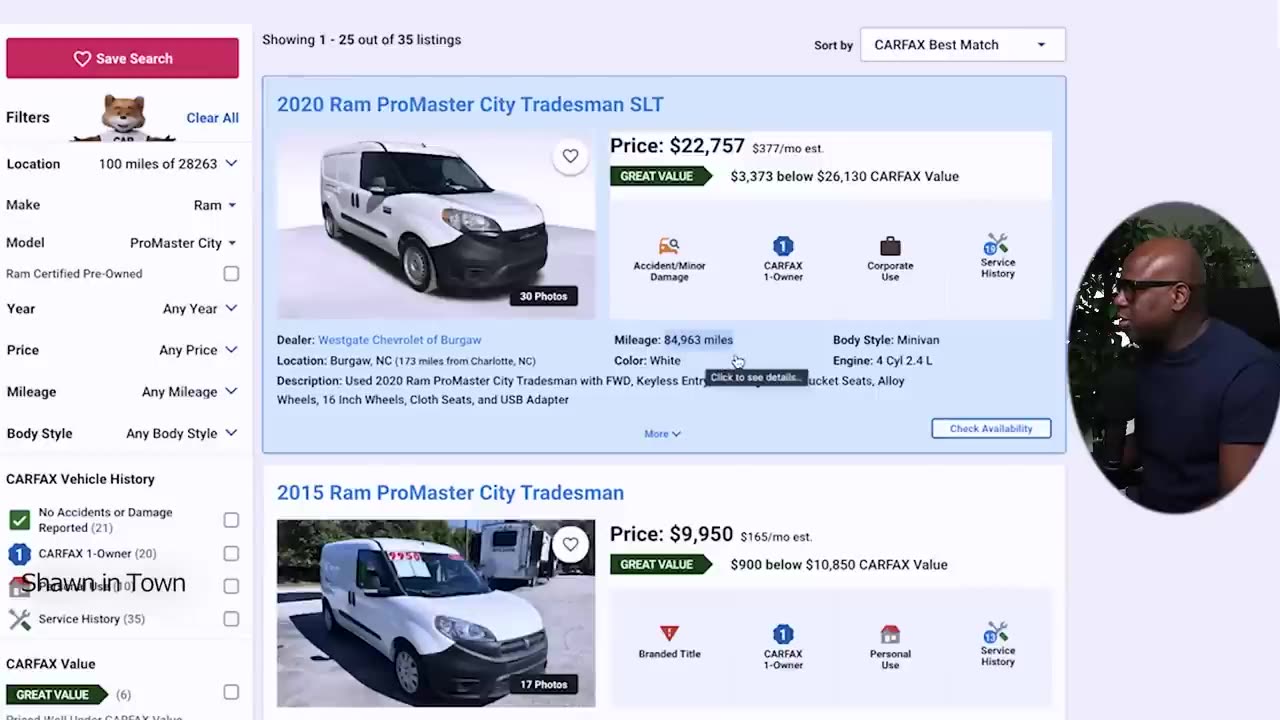The width and height of the screenshot is (1280, 720).
Task: Expand More details on the 2020 listing
Action: pos(662,434)
